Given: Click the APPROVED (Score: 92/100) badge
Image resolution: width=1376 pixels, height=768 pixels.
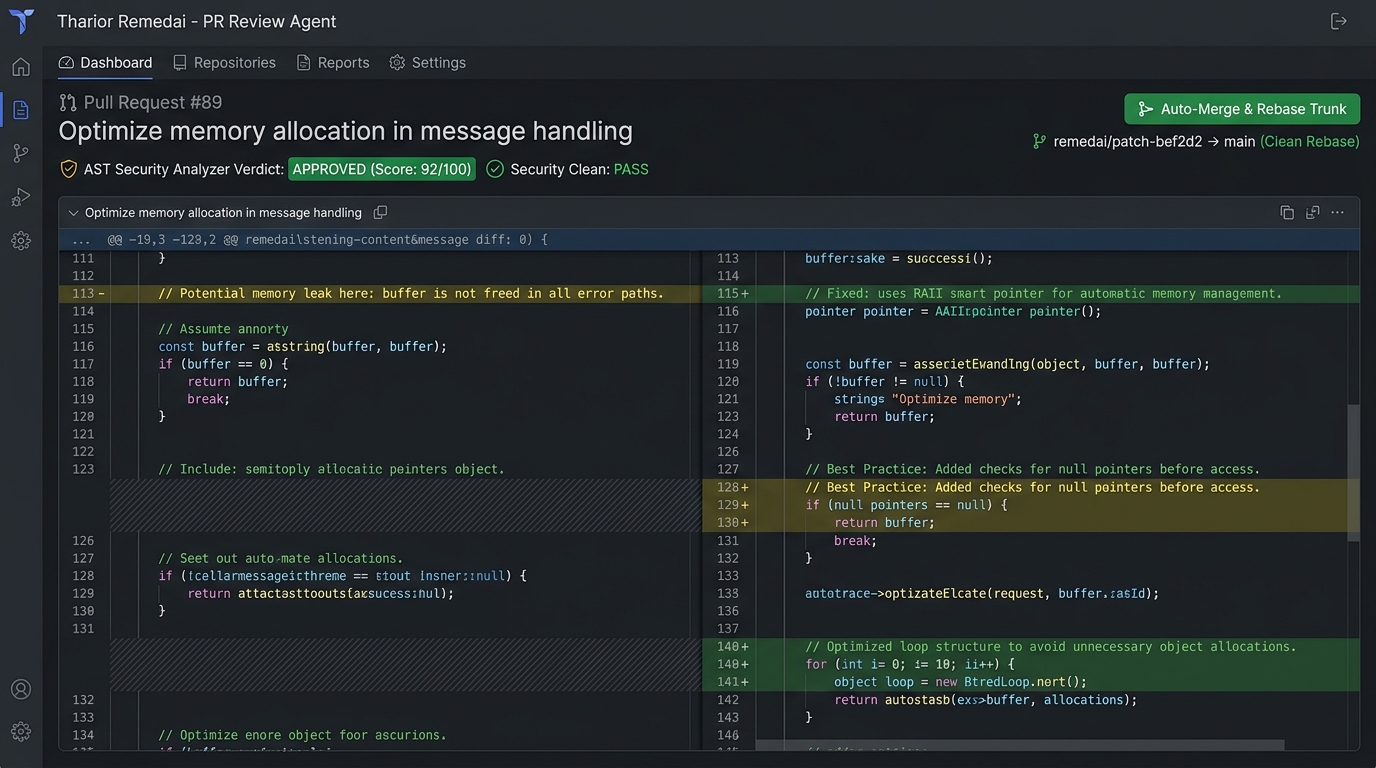Looking at the screenshot, I should 382,169.
